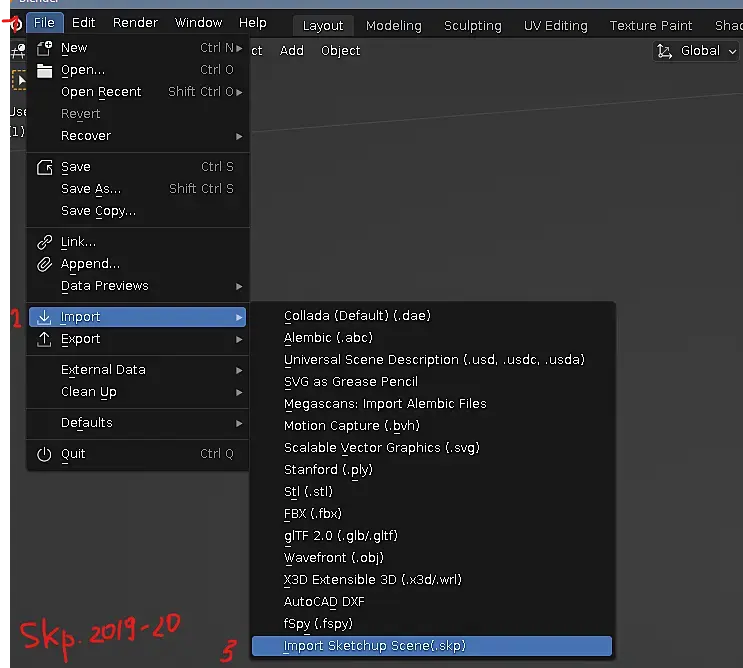This screenshot has width=743, height=668.
Task: Select the box-select tool icon
Action: [19, 80]
